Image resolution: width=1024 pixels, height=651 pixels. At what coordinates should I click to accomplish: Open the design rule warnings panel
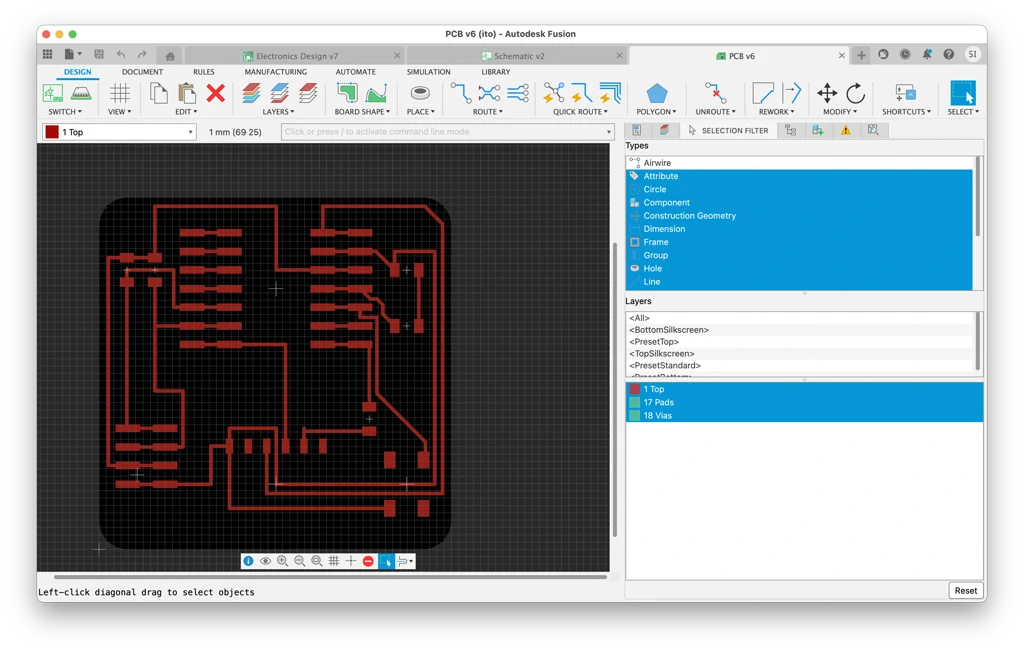point(846,131)
